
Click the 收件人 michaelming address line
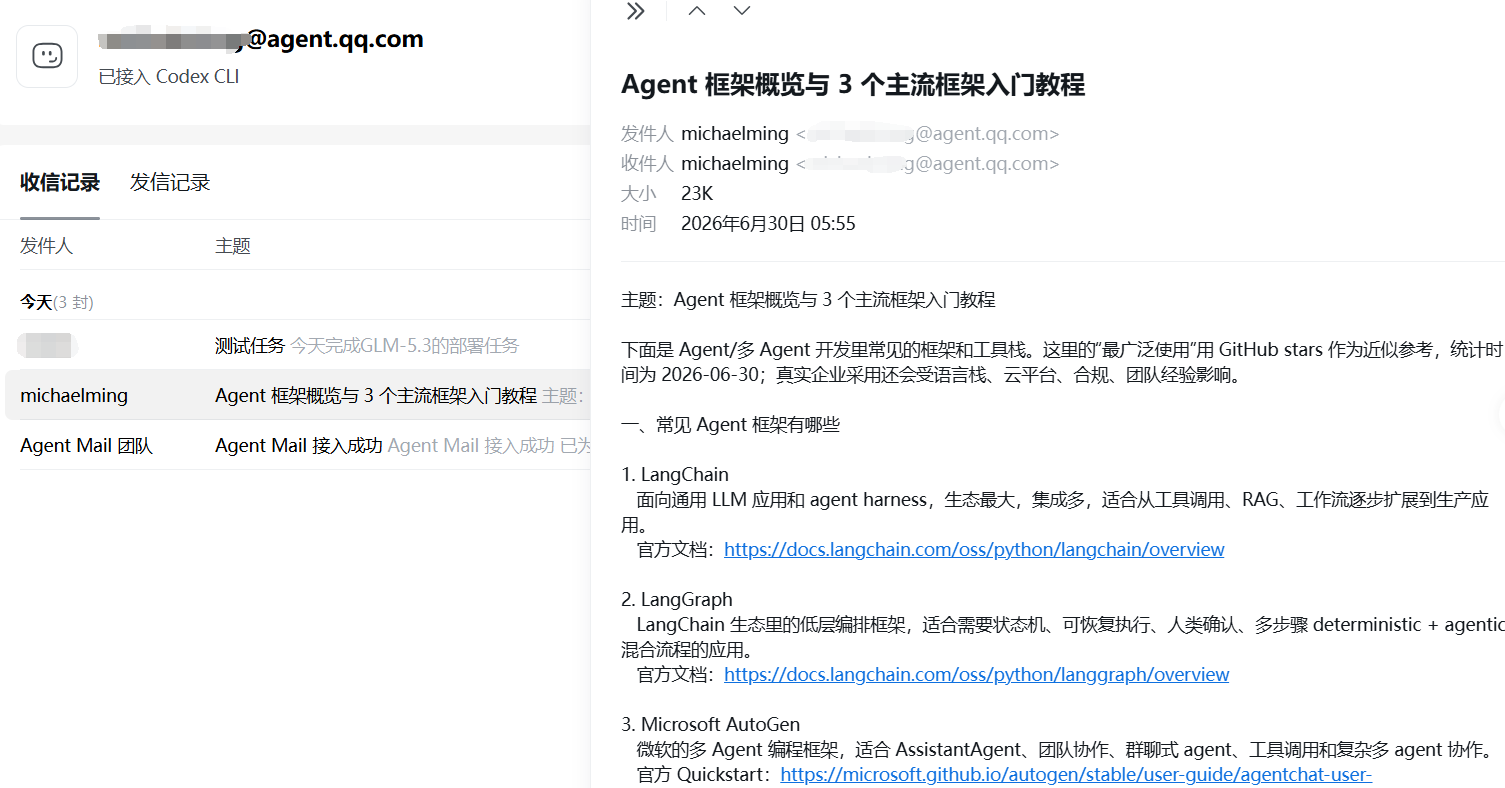coord(840,164)
